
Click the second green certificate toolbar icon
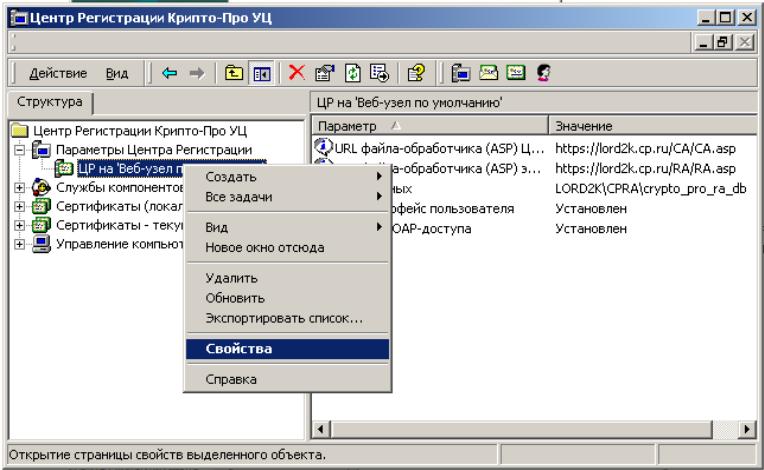tap(516, 73)
